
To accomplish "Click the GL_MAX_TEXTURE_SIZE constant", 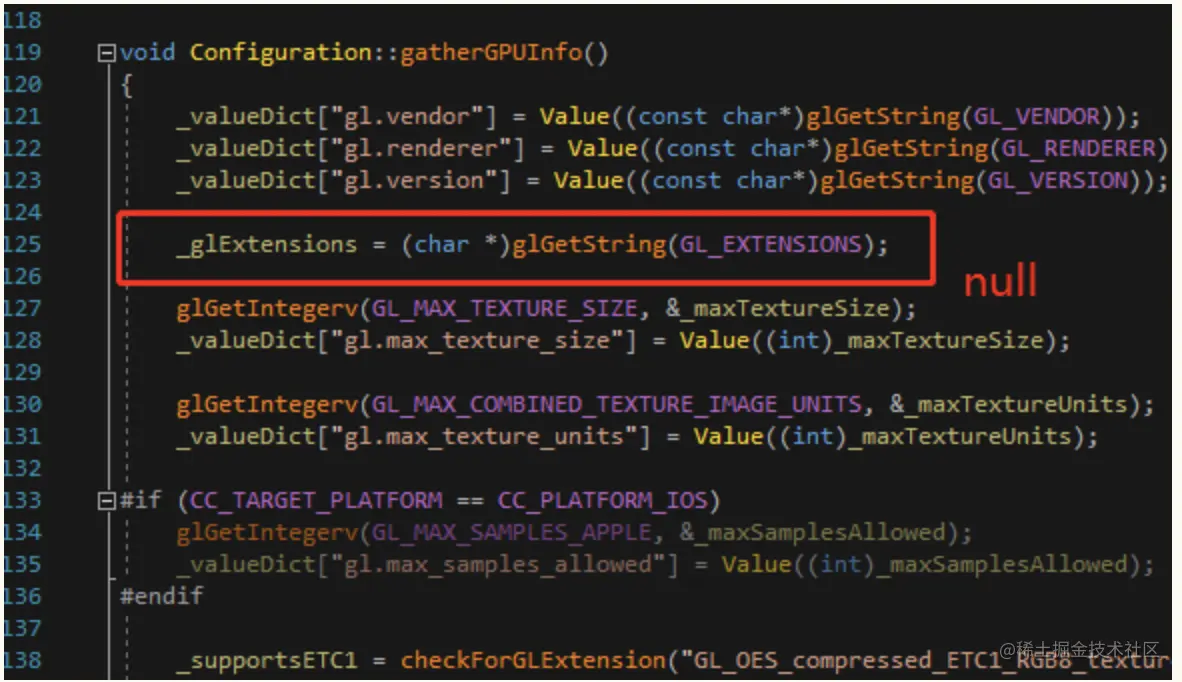I will (x=504, y=309).
